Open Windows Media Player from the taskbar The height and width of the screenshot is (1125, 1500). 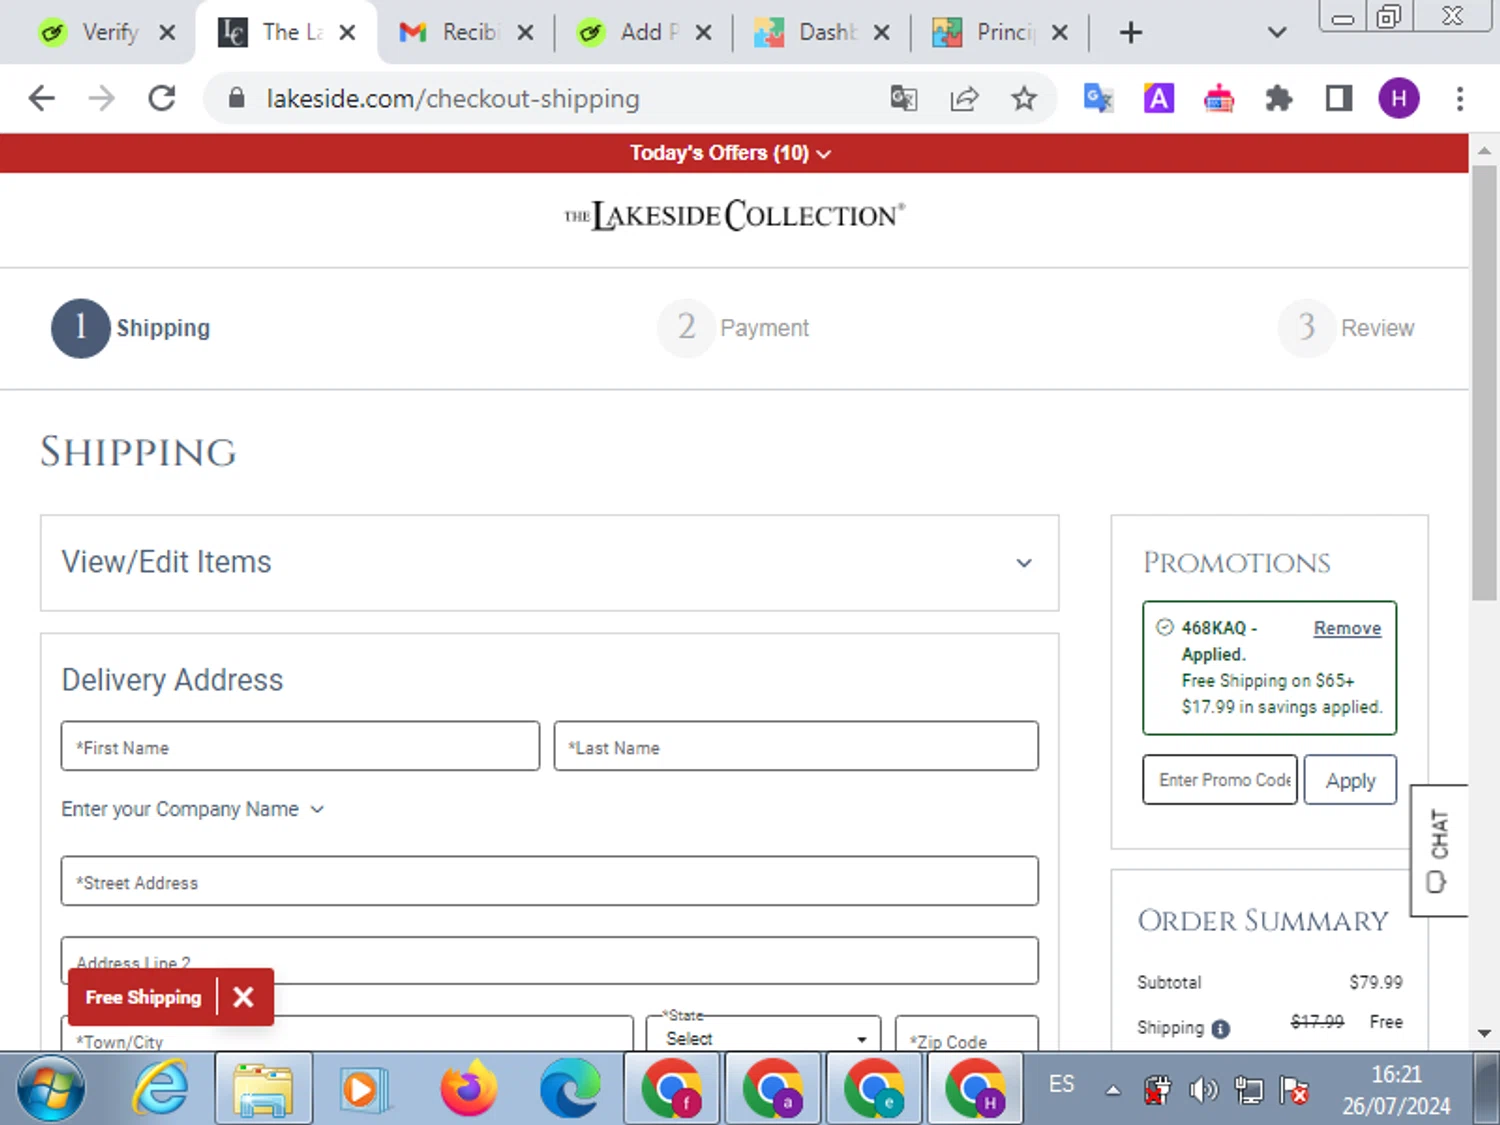[364, 1089]
